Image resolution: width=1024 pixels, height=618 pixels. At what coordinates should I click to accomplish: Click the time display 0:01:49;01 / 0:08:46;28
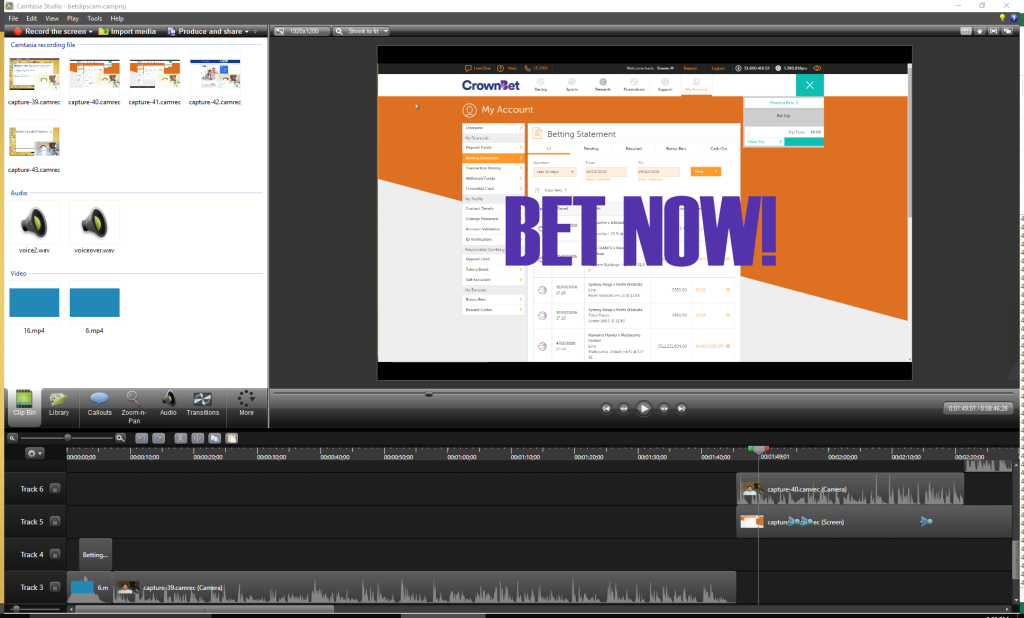tap(978, 408)
